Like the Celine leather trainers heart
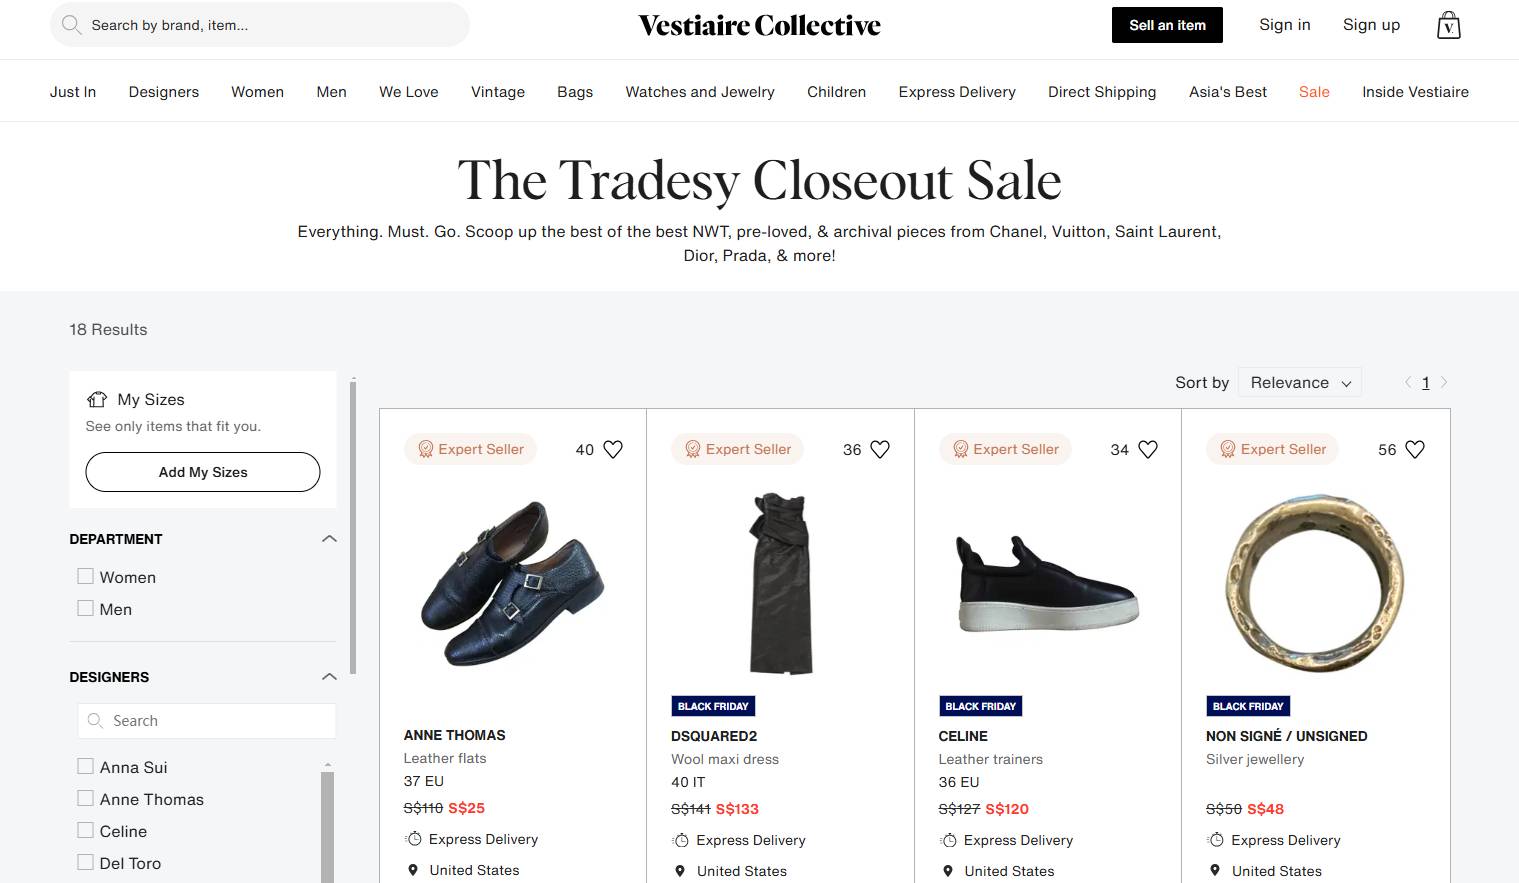Viewport: 1519px width, 883px height. (x=1148, y=450)
